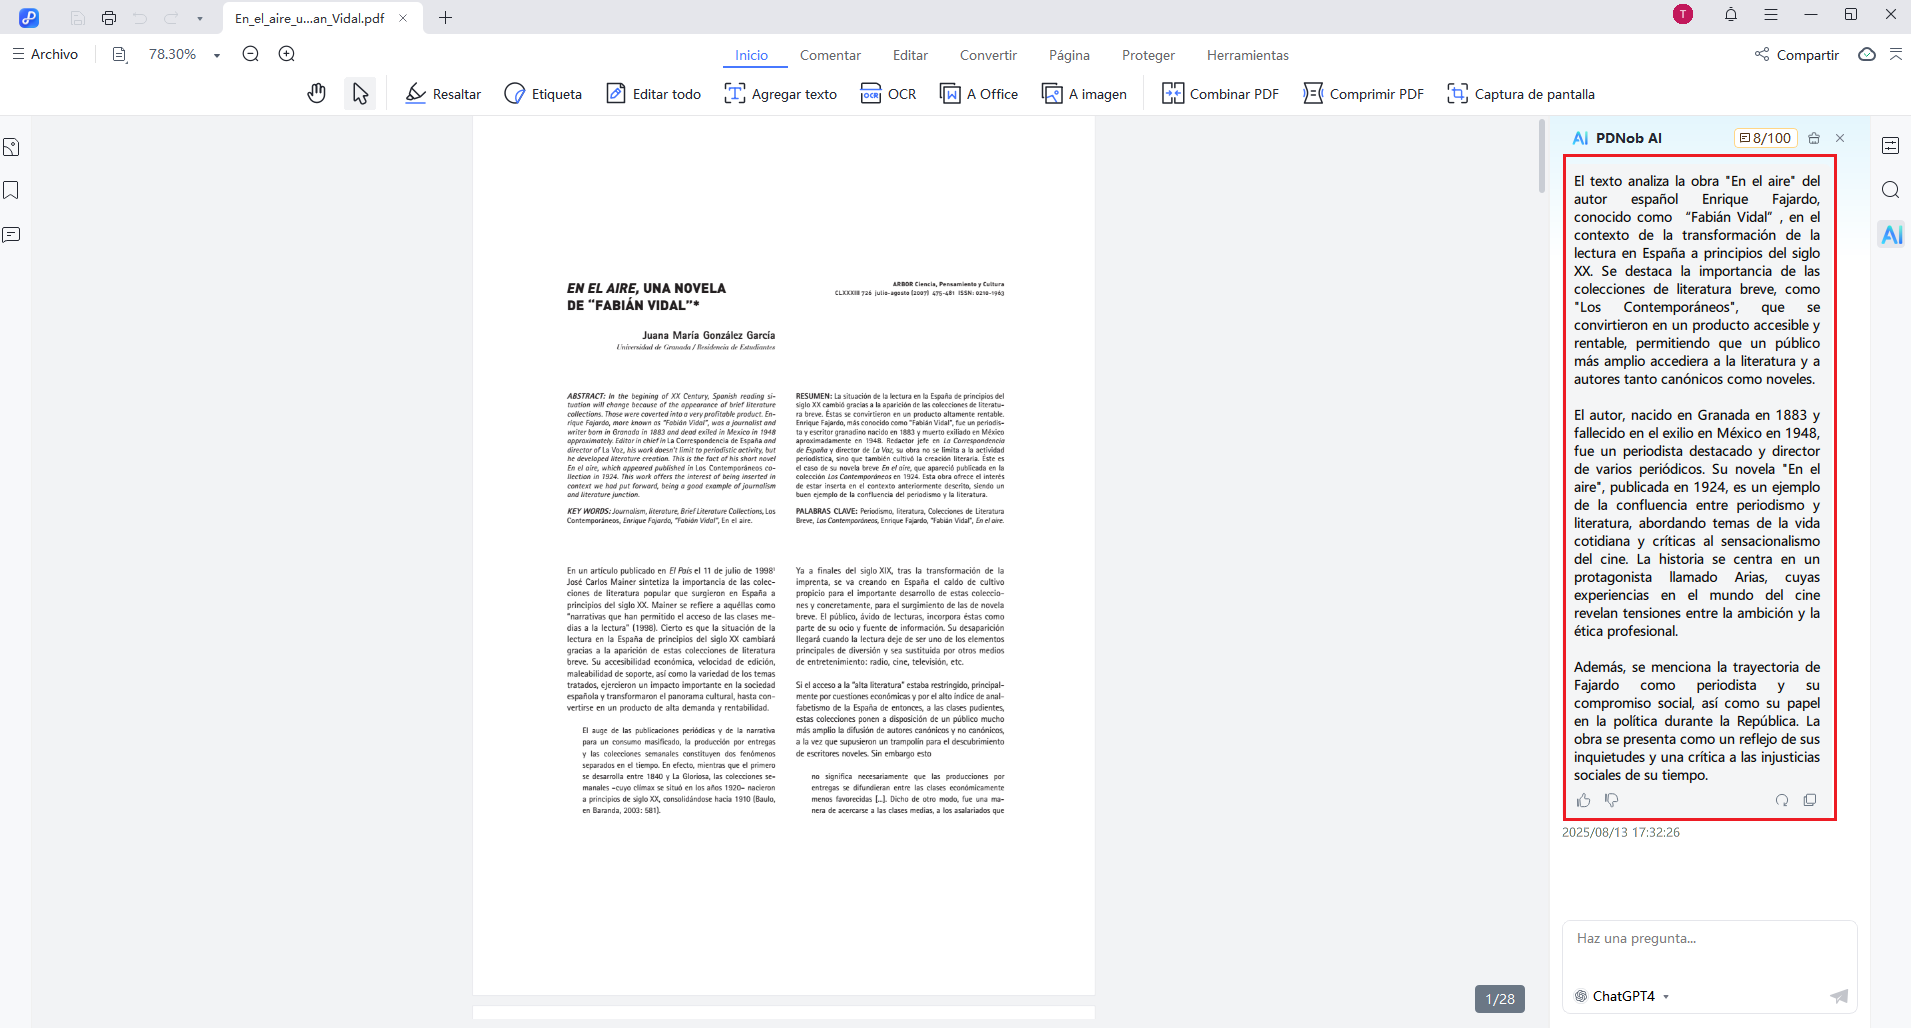The image size is (1911, 1028).
Task: Click Comprimir PDF button
Action: click(x=1363, y=94)
